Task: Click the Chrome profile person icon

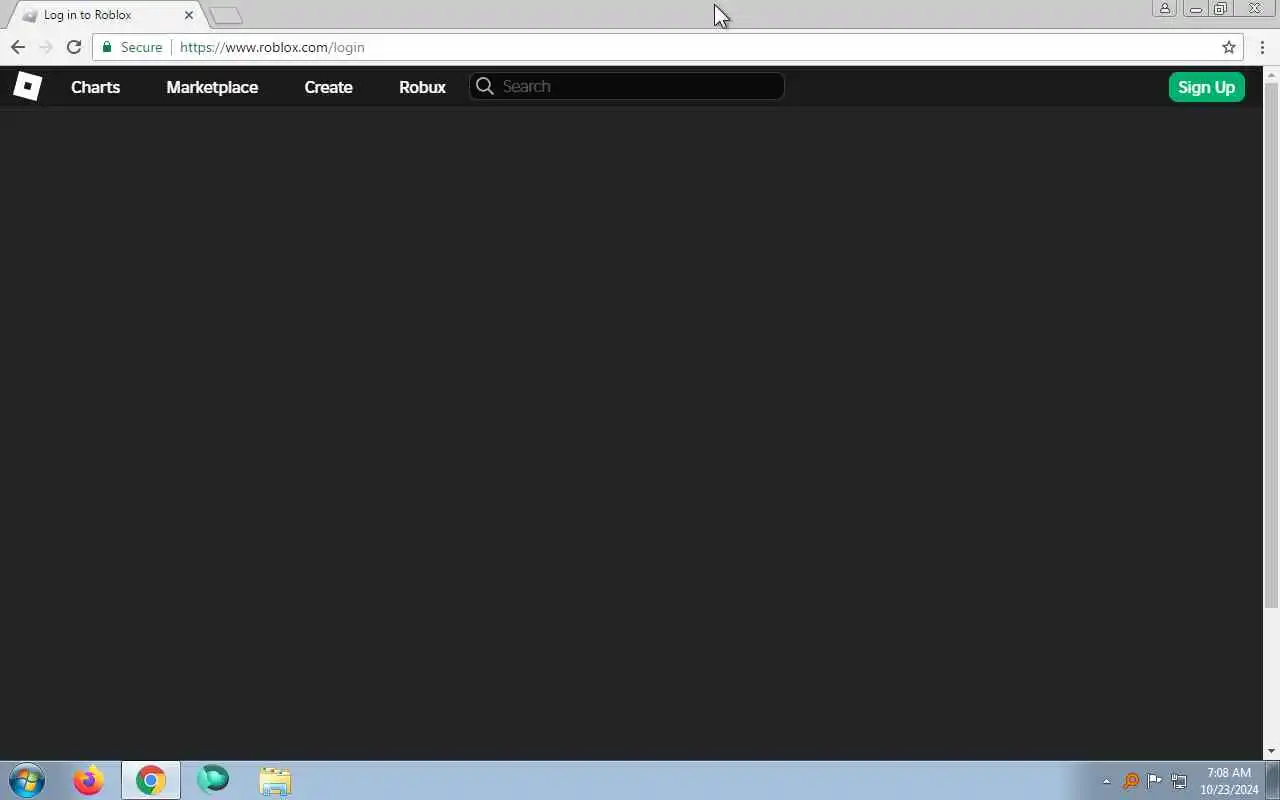Action: click(x=1165, y=9)
